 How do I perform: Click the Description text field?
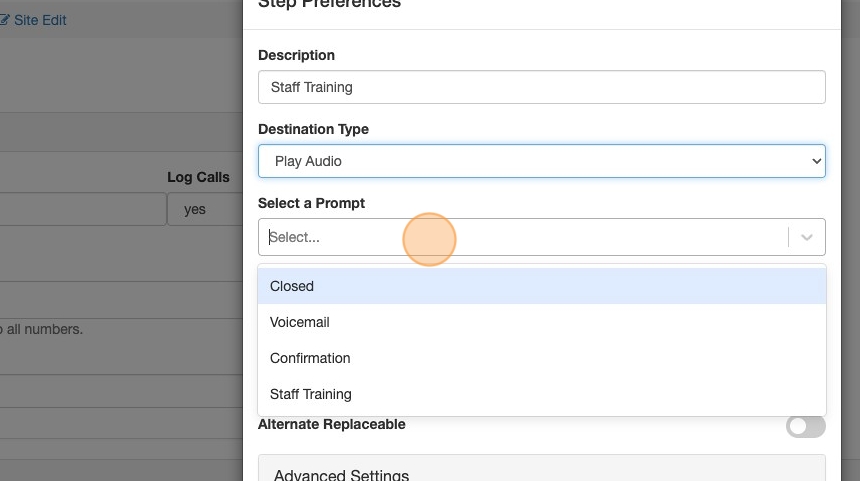tap(541, 87)
